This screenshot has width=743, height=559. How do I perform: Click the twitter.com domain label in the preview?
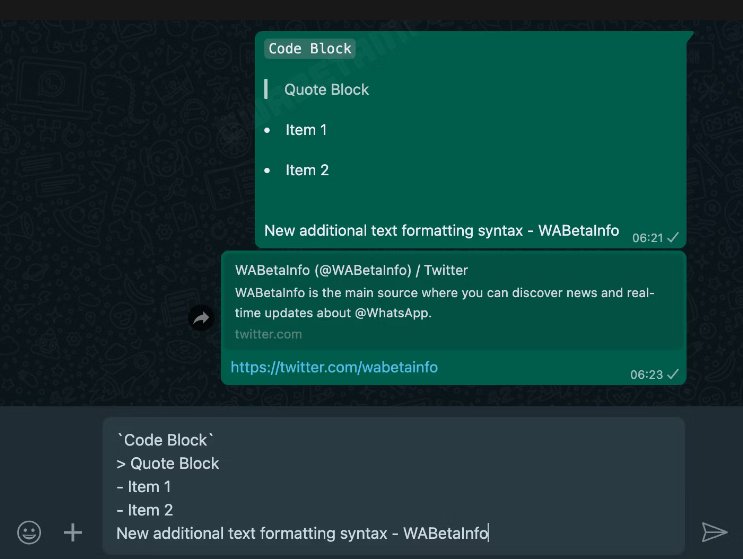coord(268,334)
